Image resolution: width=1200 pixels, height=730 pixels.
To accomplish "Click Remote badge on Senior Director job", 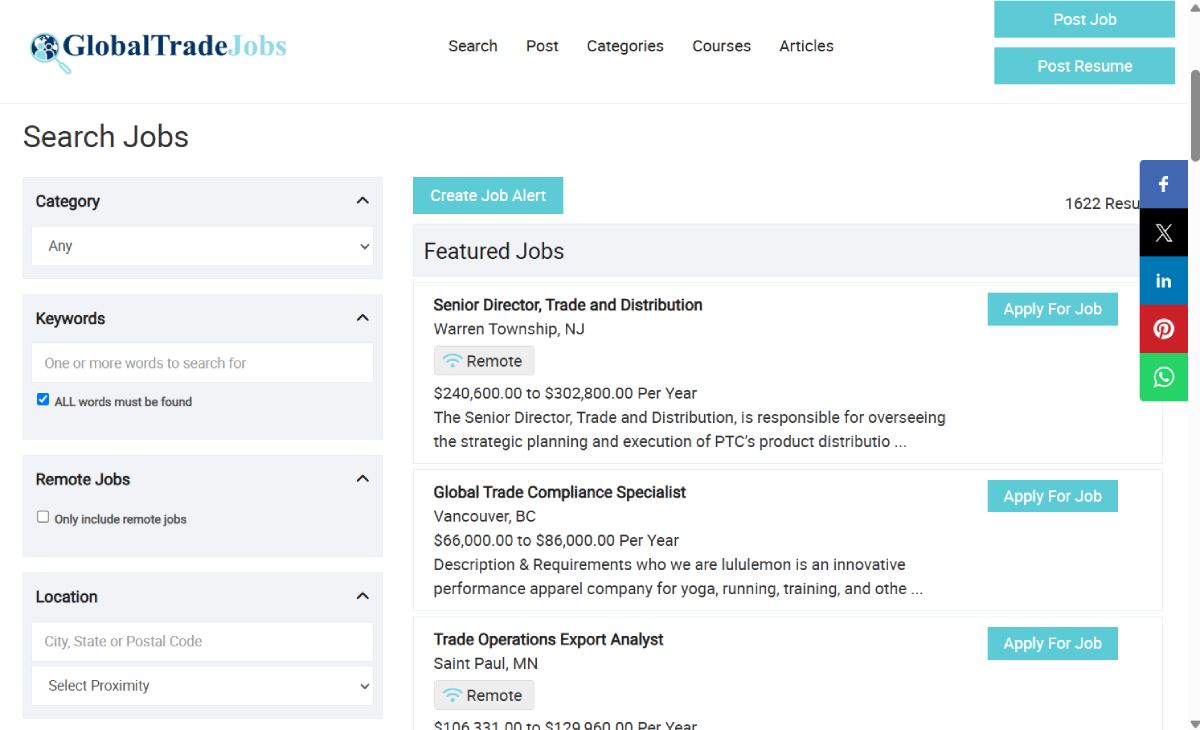I will point(484,361).
